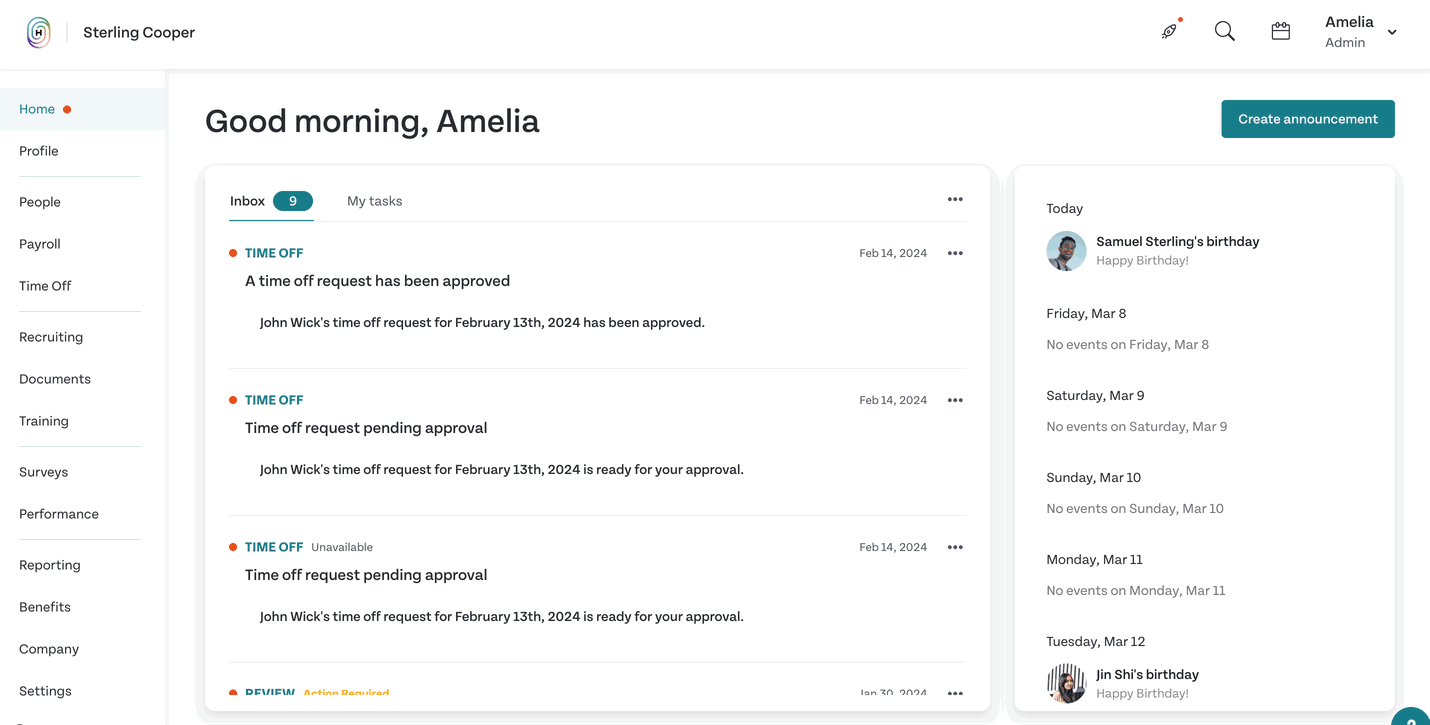Click the Sterling Cooper logo icon
1430x725 pixels.
coord(38,32)
